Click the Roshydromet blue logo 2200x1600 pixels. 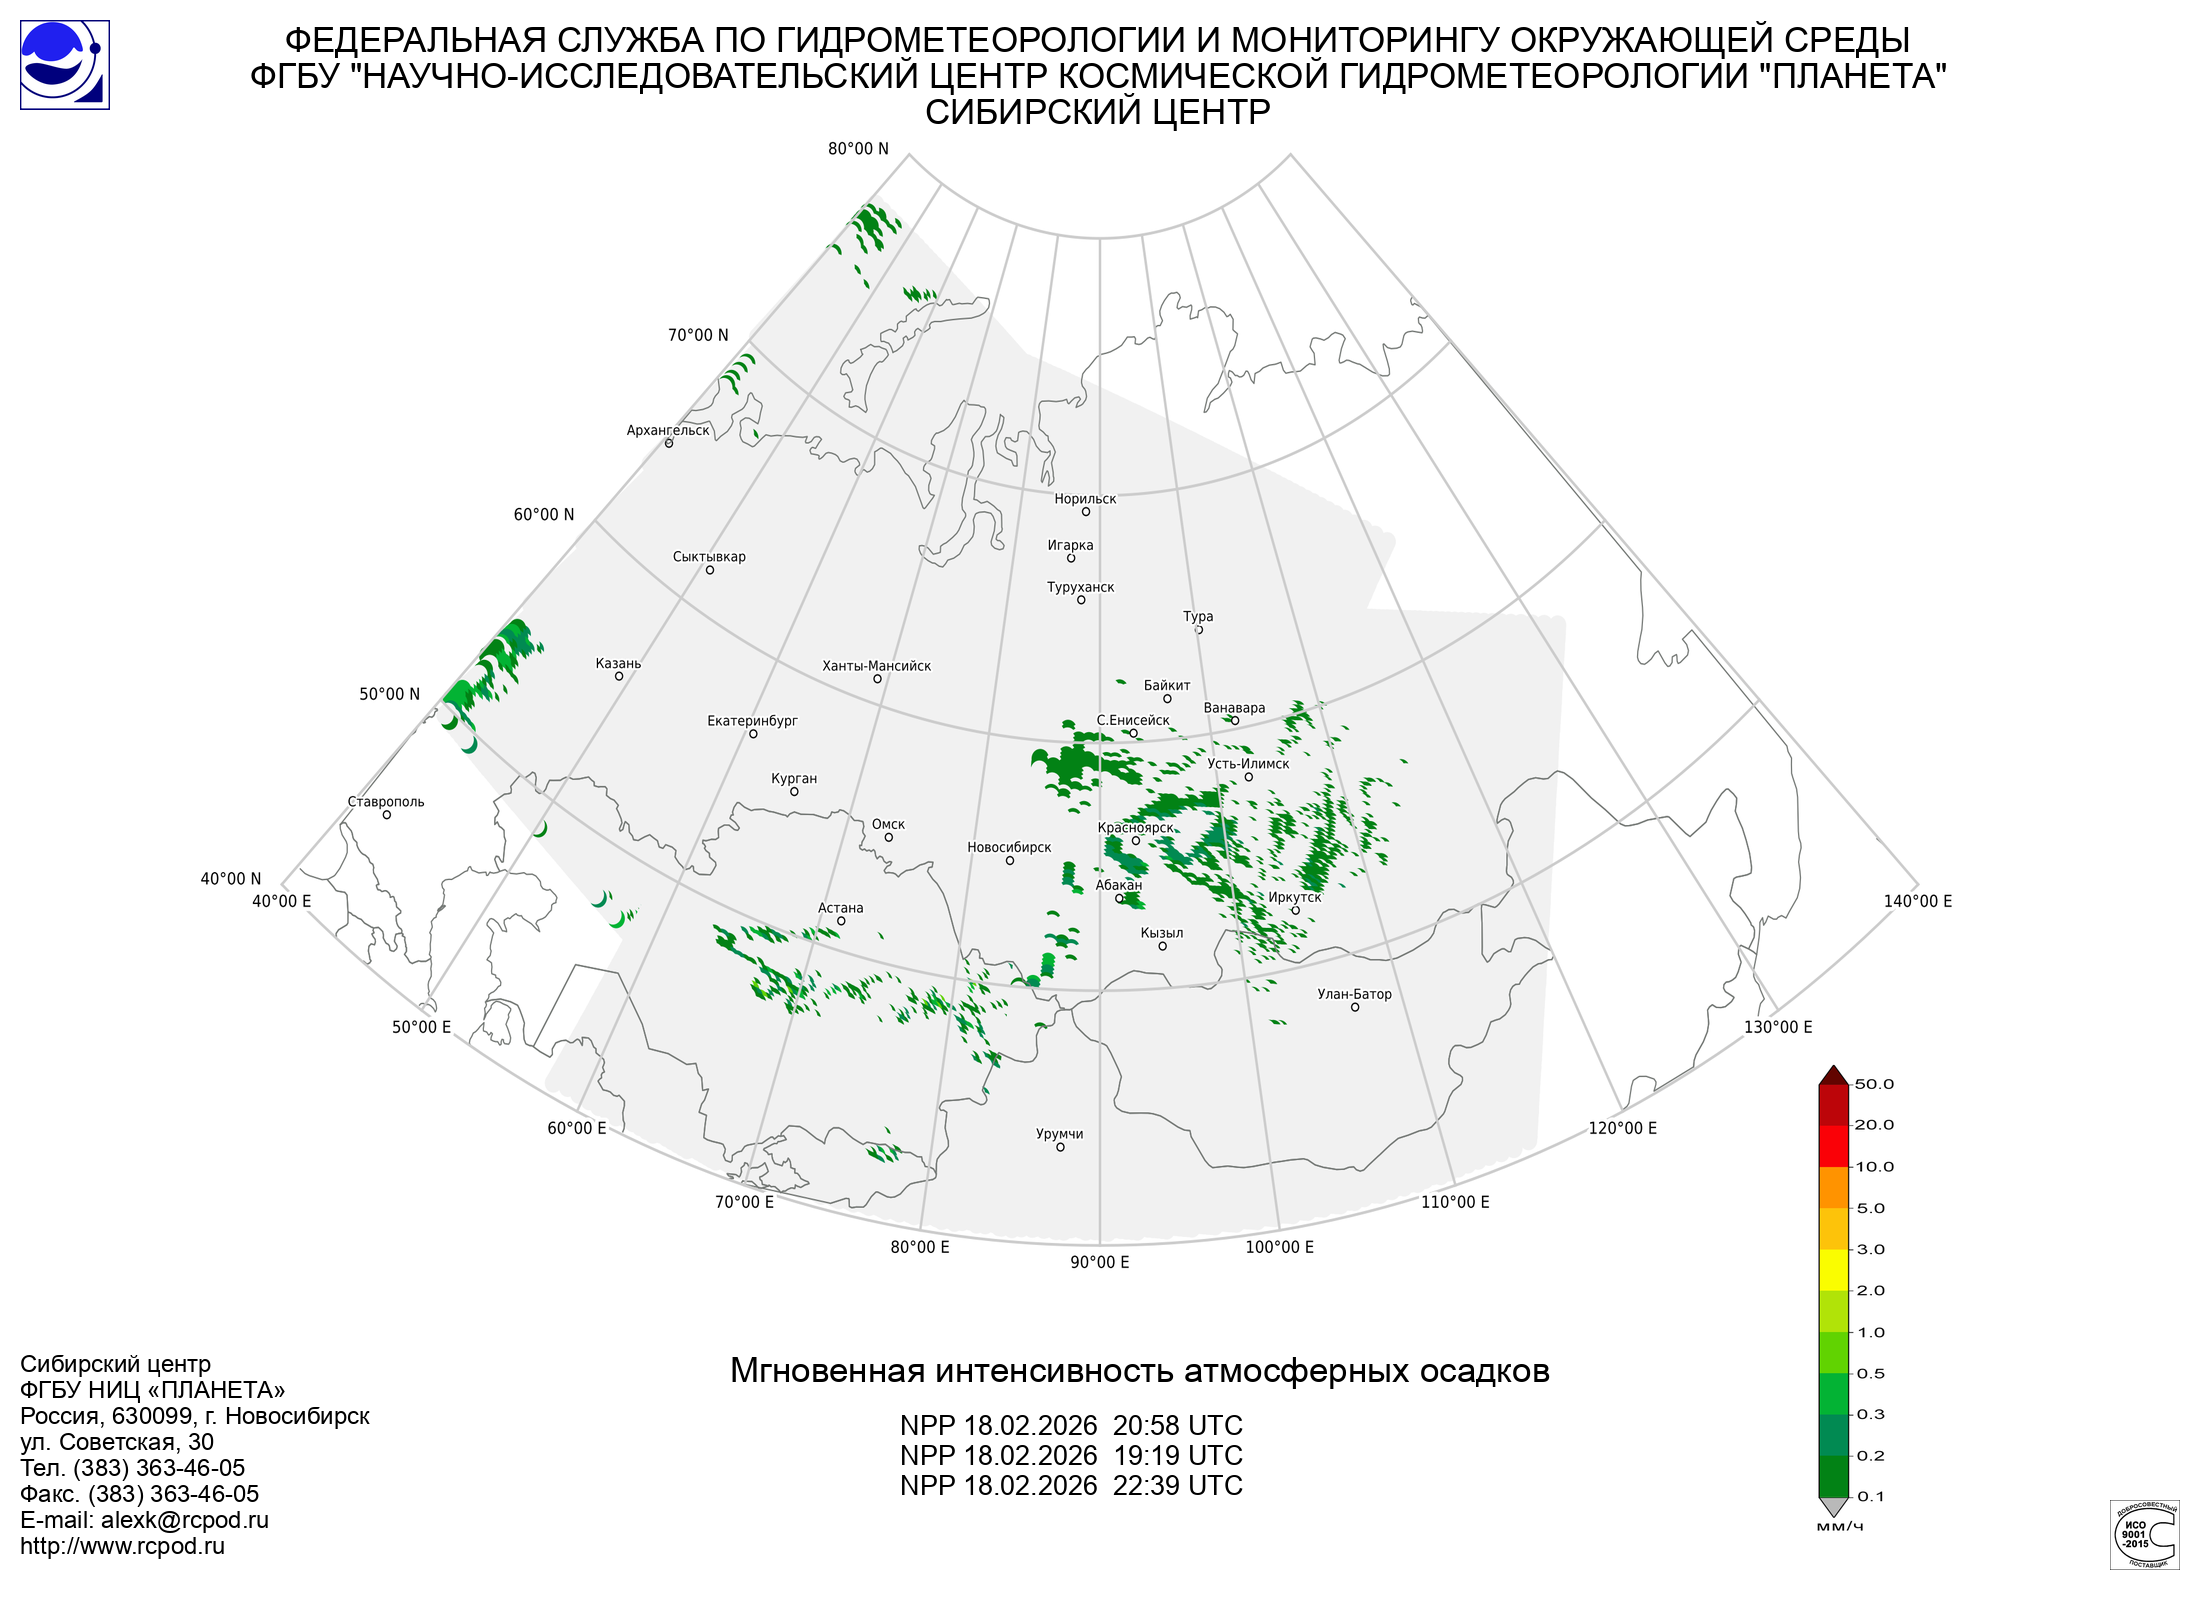(64, 65)
